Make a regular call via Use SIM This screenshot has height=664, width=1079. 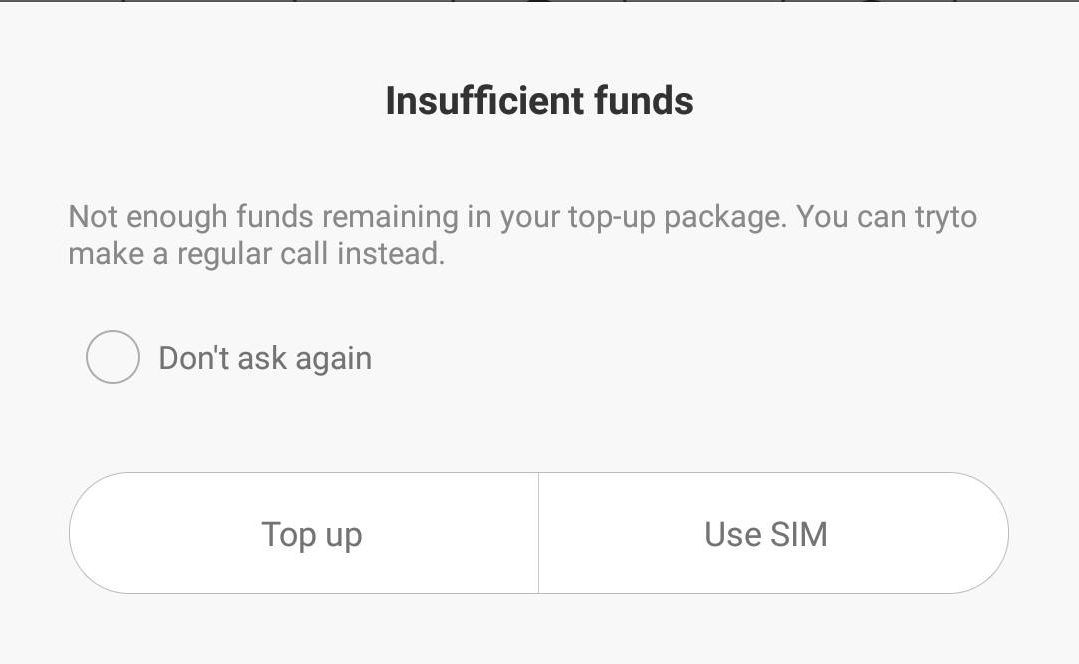[x=766, y=534]
